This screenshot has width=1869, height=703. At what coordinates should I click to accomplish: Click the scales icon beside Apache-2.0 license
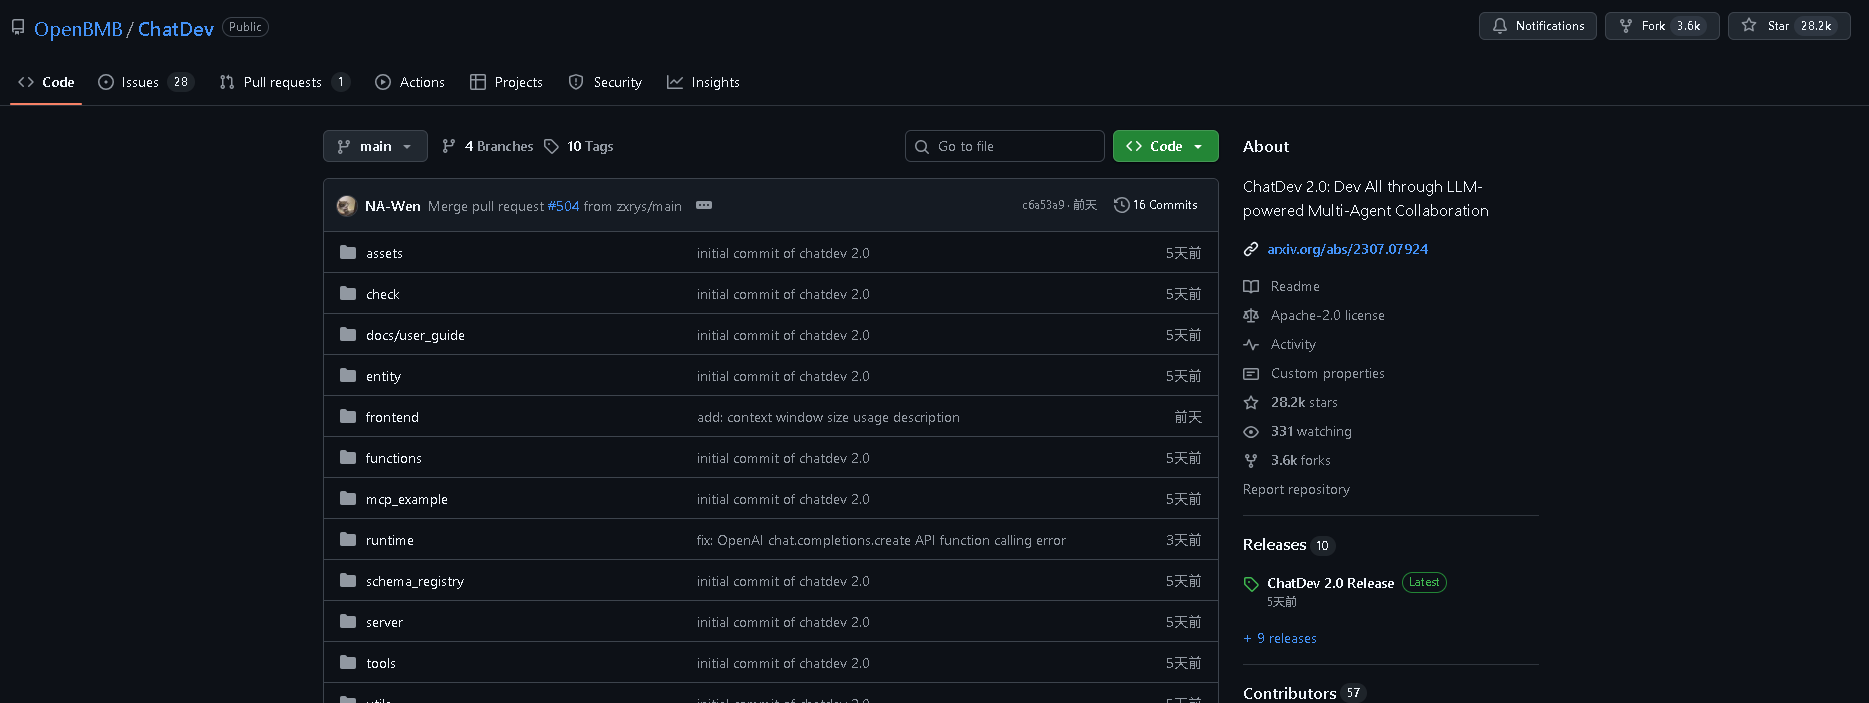[x=1251, y=315]
